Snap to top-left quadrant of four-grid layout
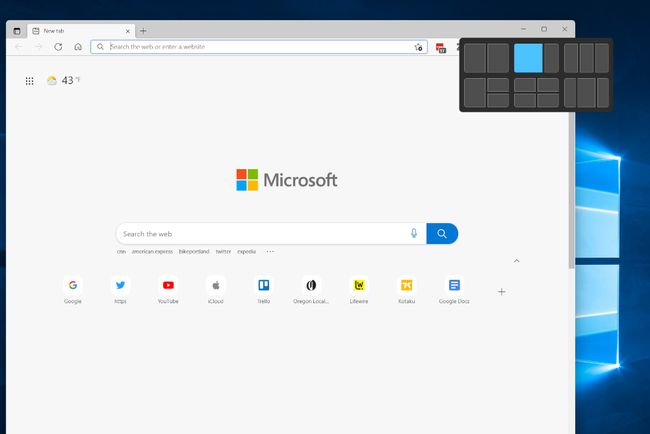The image size is (650, 434). pyautogui.click(x=525, y=85)
